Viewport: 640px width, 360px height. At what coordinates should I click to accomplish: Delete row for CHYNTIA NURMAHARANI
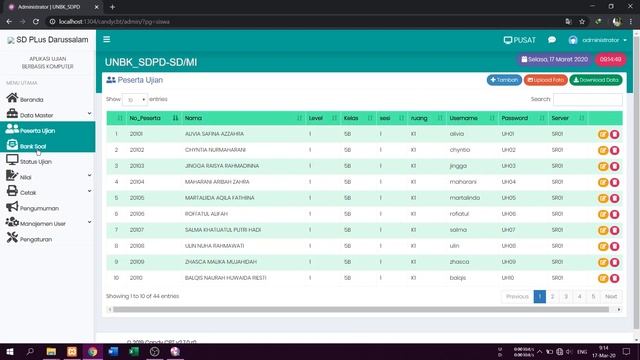click(x=614, y=150)
